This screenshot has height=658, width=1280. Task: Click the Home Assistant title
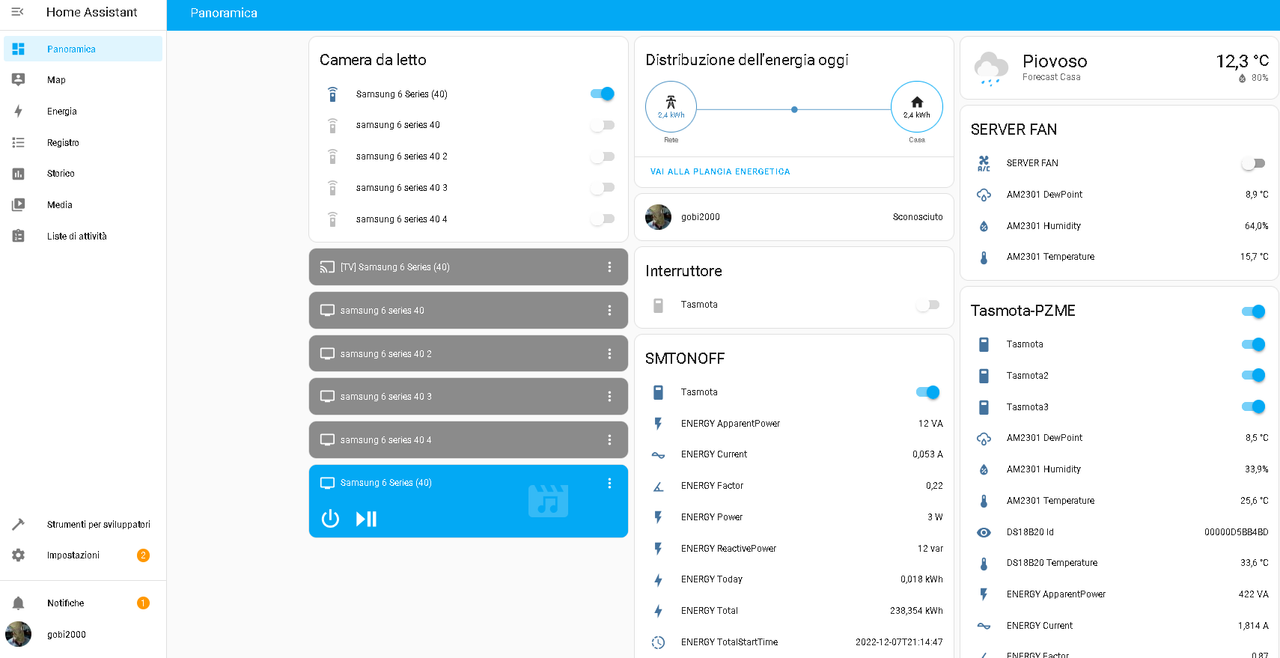pyautogui.click(x=92, y=12)
